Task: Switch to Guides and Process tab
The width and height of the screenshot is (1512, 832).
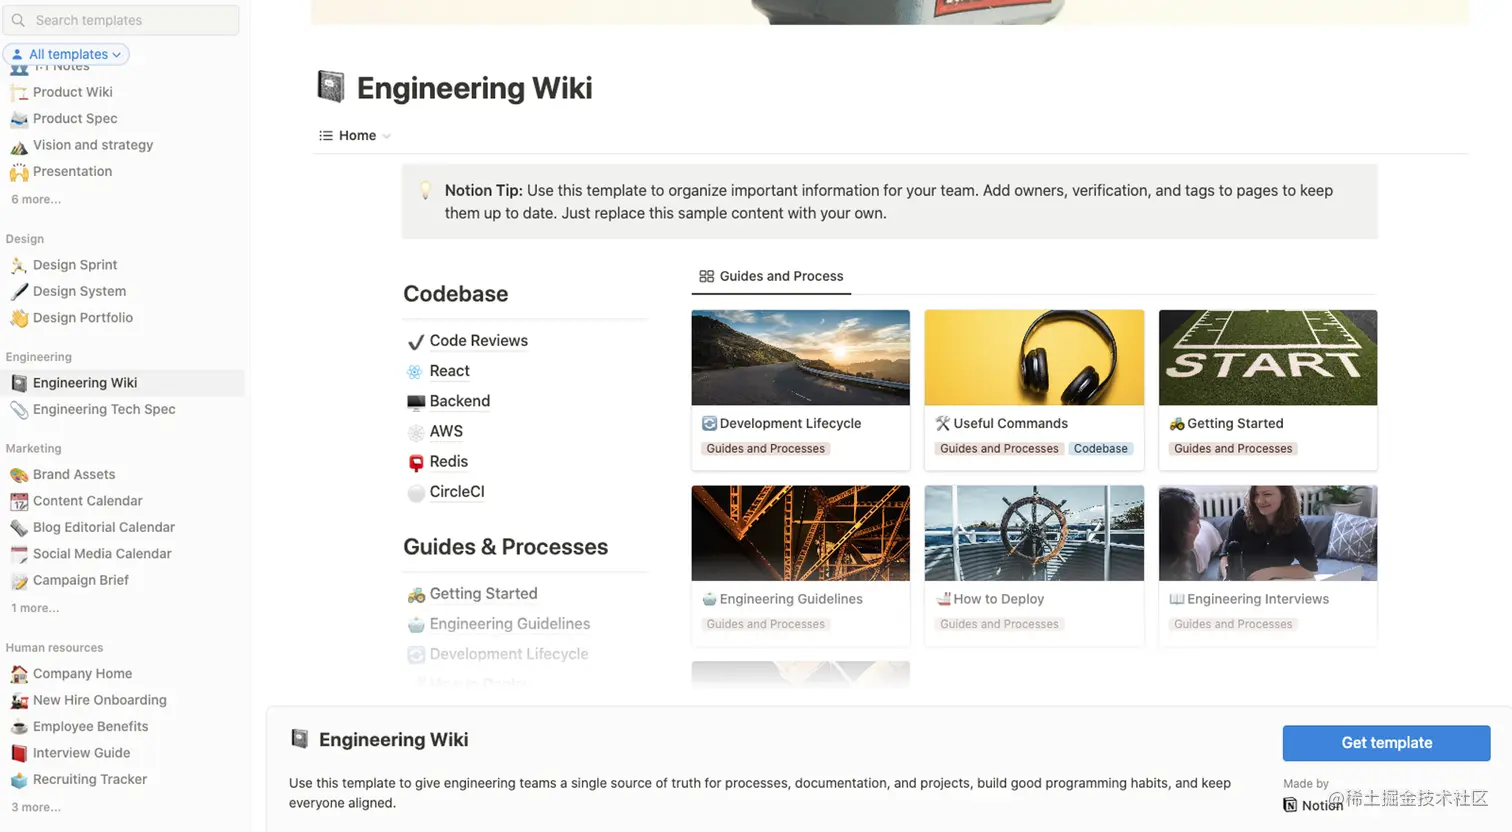Action: pos(771,276)
